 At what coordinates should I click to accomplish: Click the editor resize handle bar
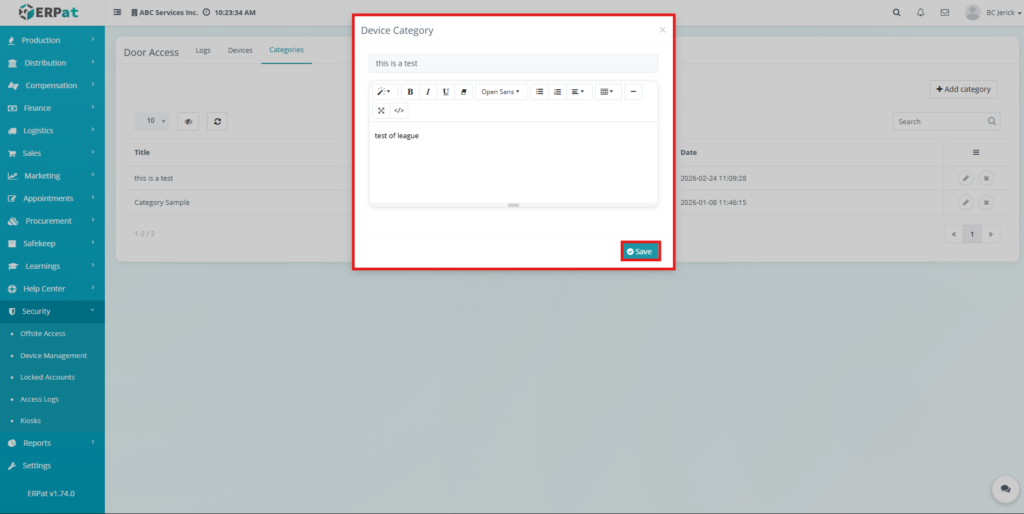click(x=513, y=205)
